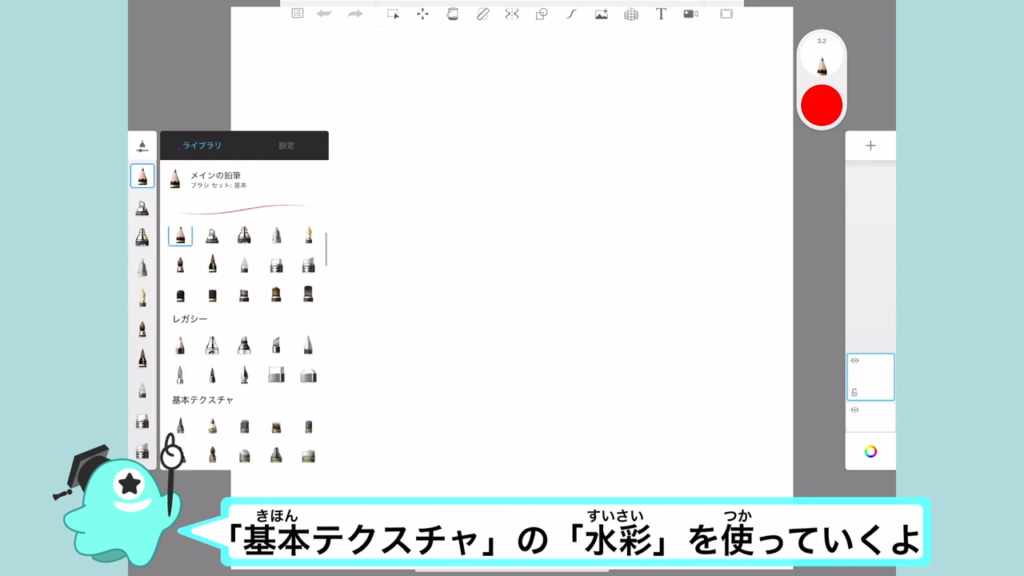
Task: Select the first brush in レガシー section
Action: point(180,345)
